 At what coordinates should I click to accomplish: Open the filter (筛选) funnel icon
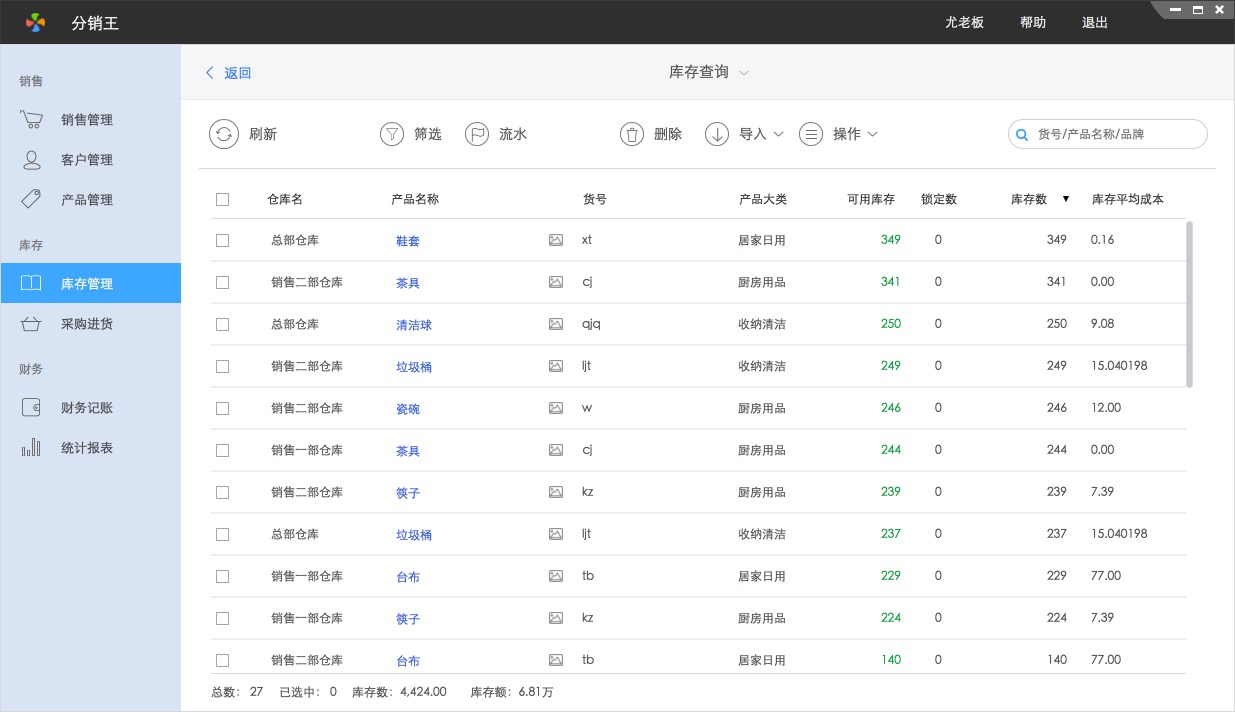click(x=392, y=134)
